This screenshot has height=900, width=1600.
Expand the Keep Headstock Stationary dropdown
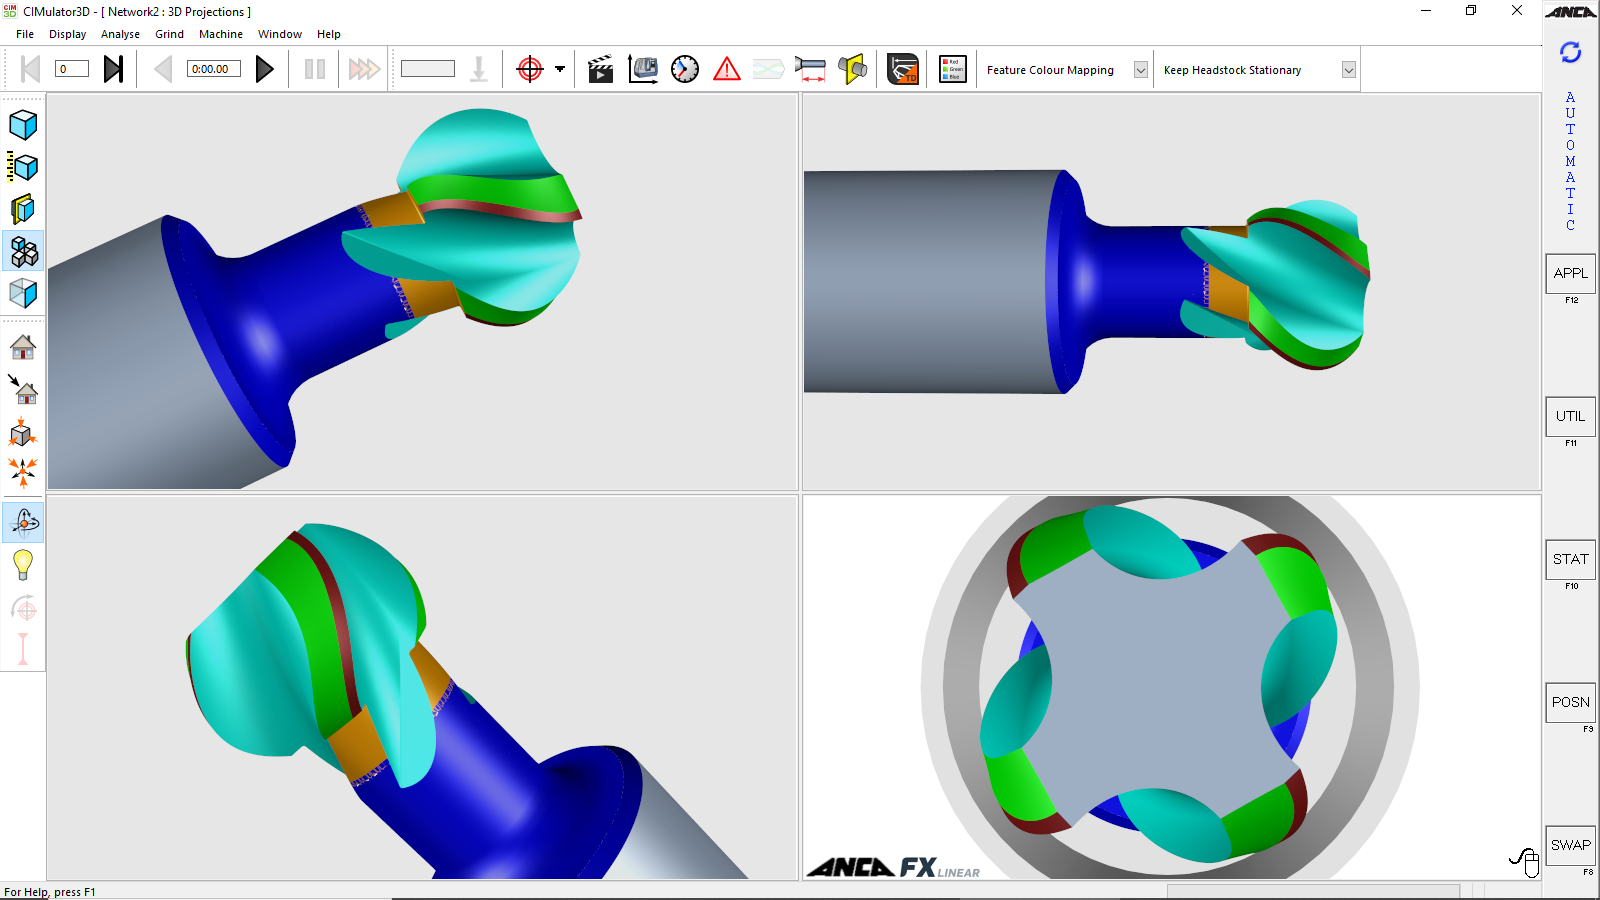coord(1348,70)
